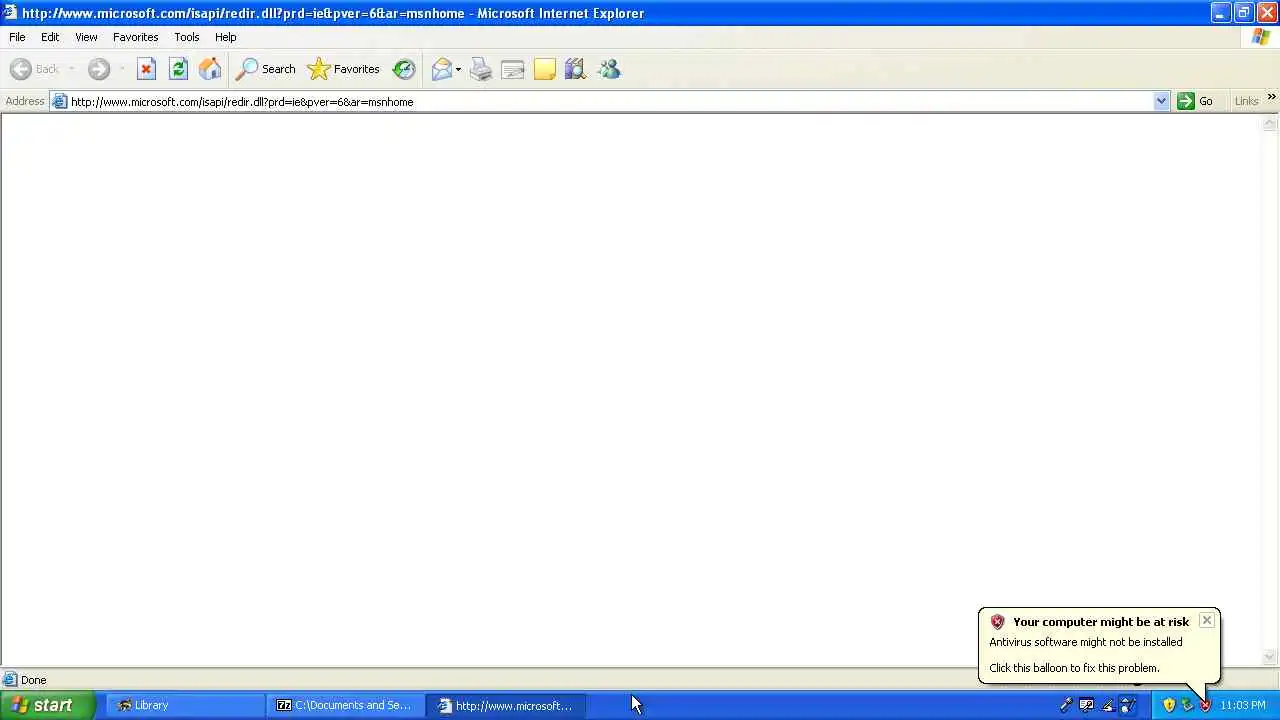This screenshot has height=720, width=1280.
Task: Open the Tools menu
Action: pos(187,37)
